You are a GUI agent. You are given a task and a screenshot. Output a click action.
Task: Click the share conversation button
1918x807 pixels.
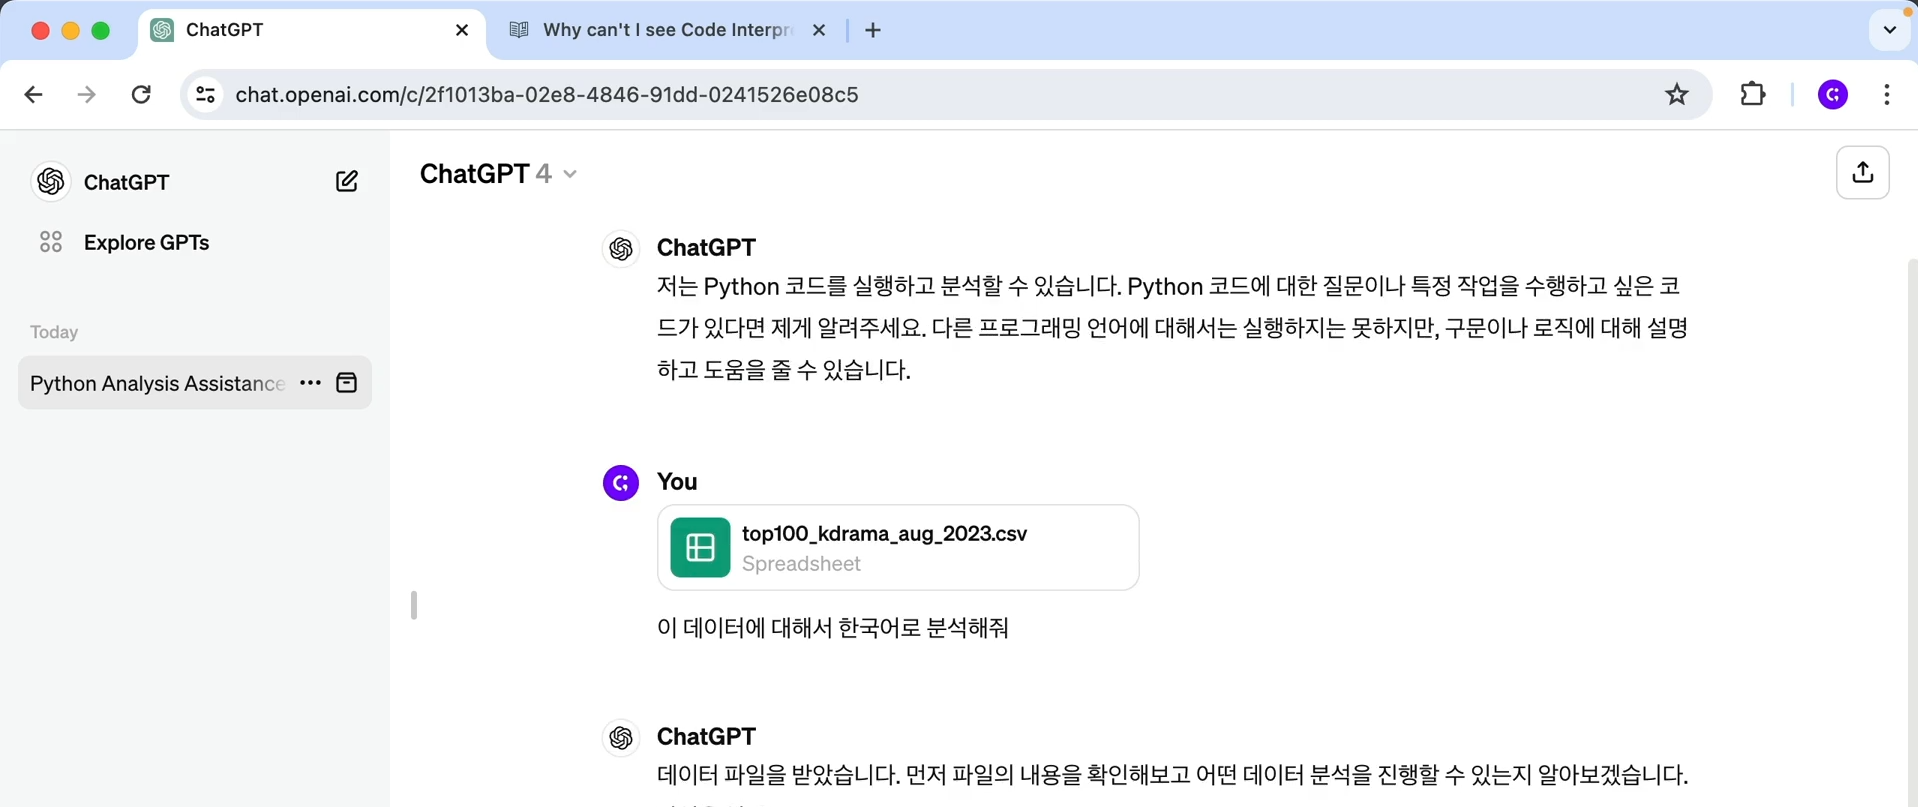pyautogui.click(x=1862, y=172)
